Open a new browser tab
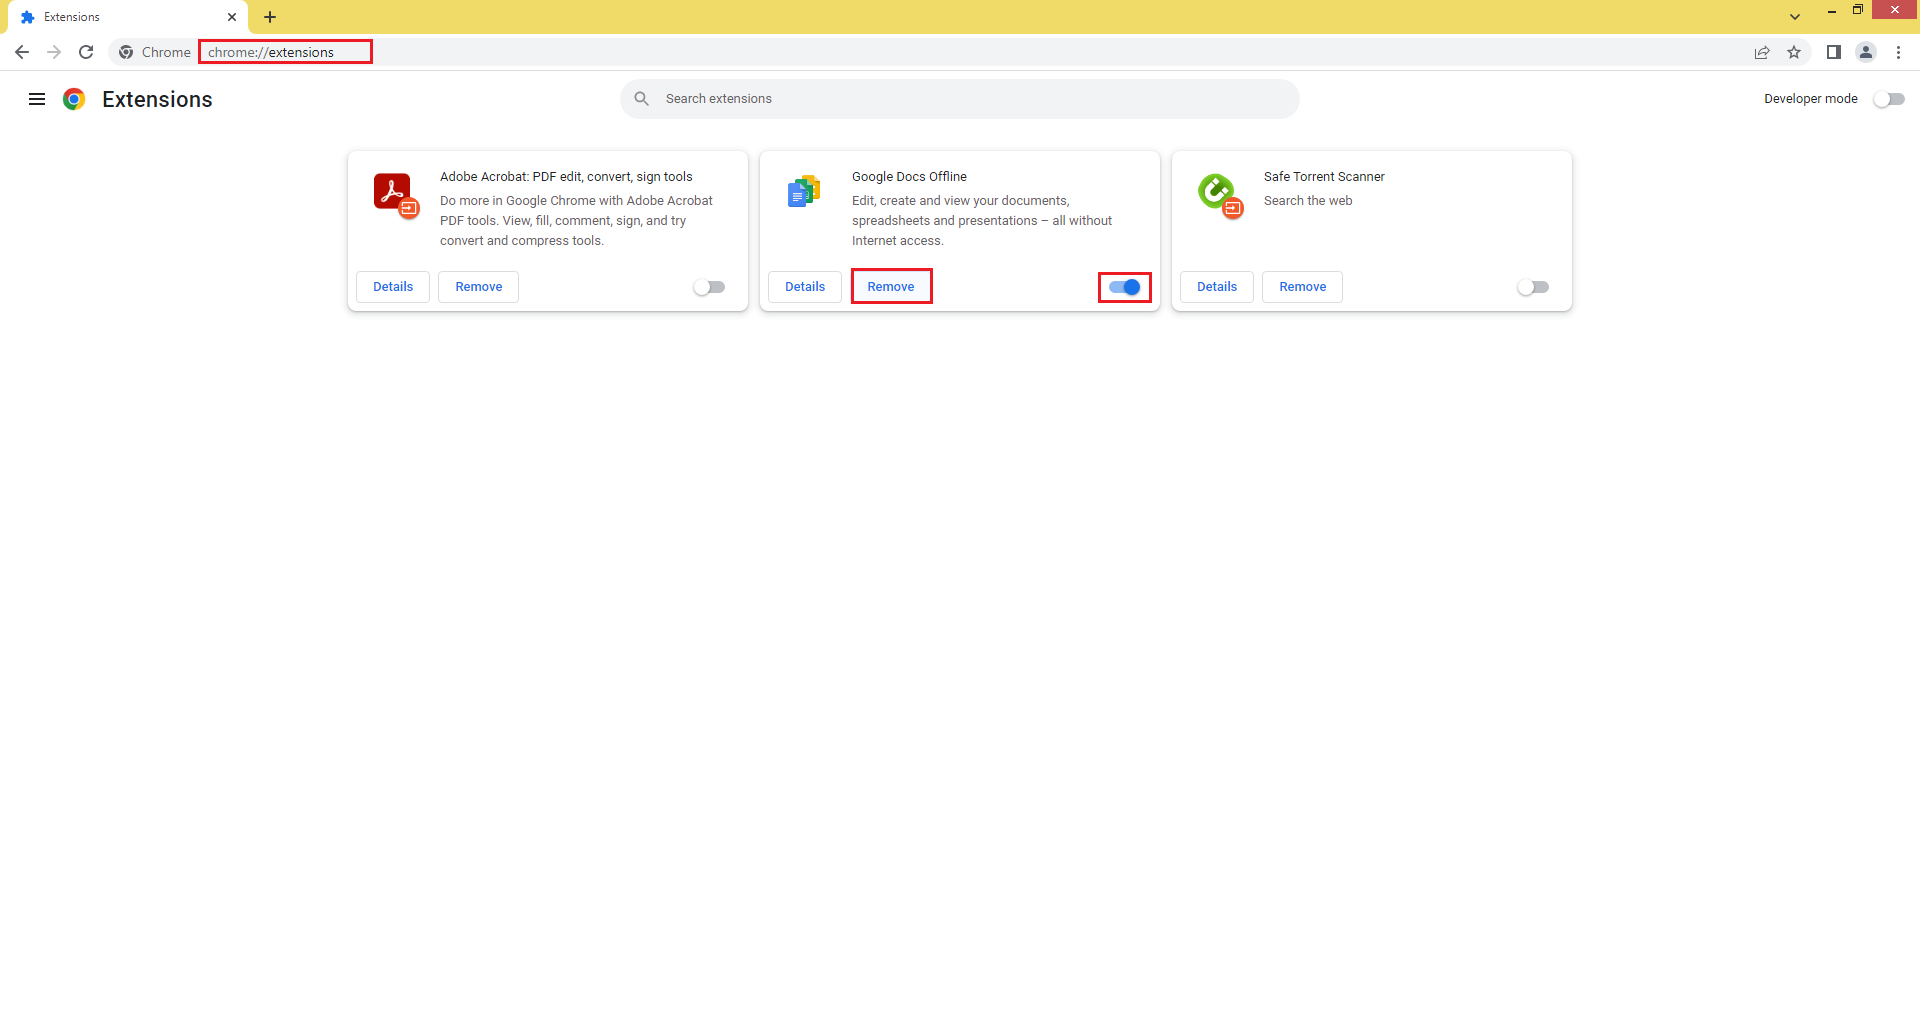Screen dimensions: 1920x1036 pyautogui.click(x=270, y=17)
